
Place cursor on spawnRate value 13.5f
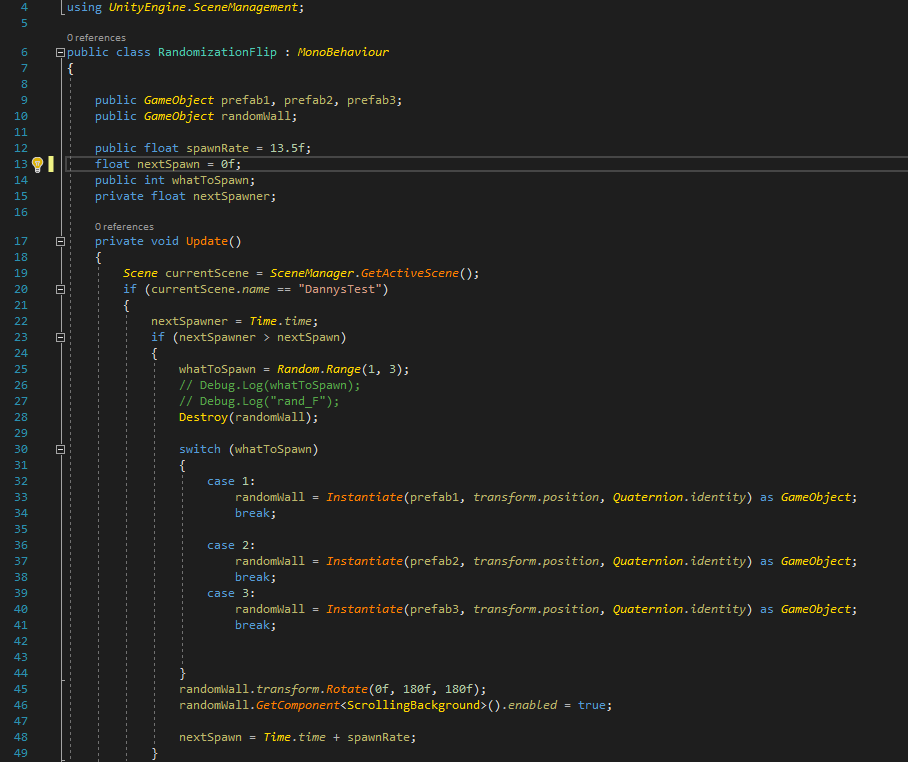point(287,148)
